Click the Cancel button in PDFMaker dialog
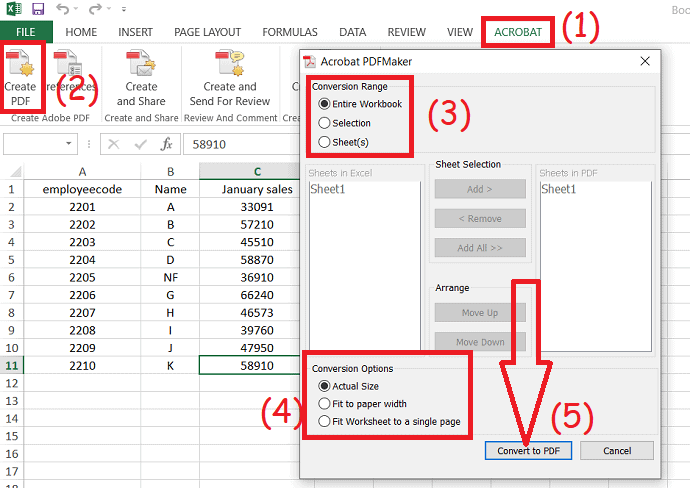 618,451
